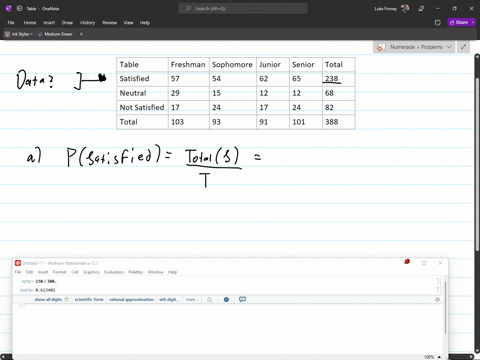Open the Help tab in OneNote

tap(145, 23)
